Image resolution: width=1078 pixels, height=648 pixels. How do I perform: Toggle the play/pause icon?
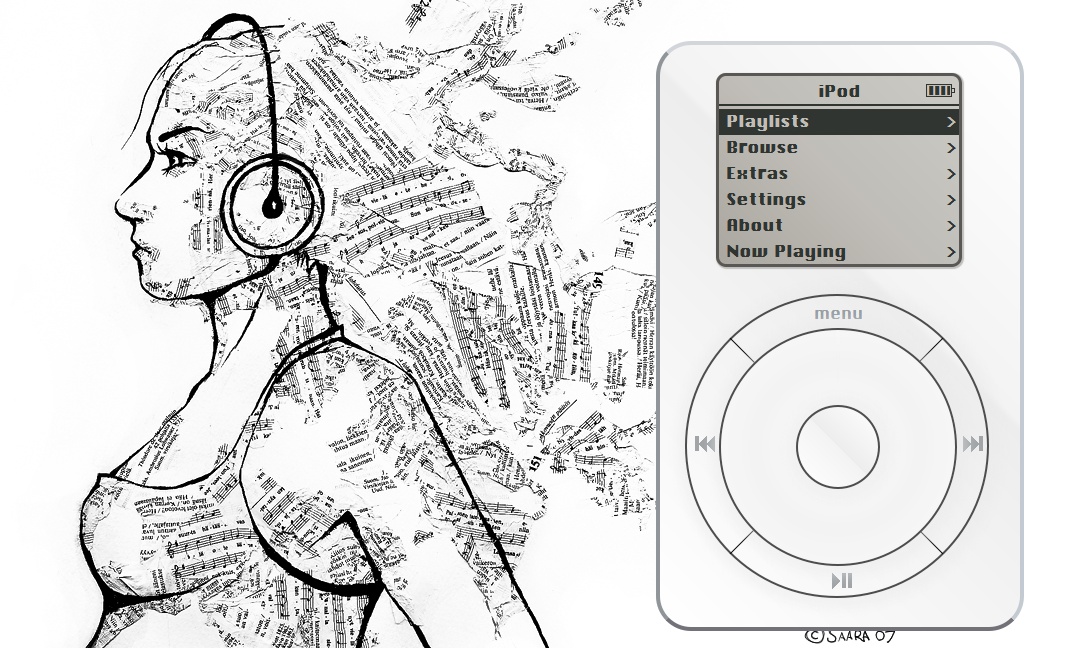click(x=842, y=581)
